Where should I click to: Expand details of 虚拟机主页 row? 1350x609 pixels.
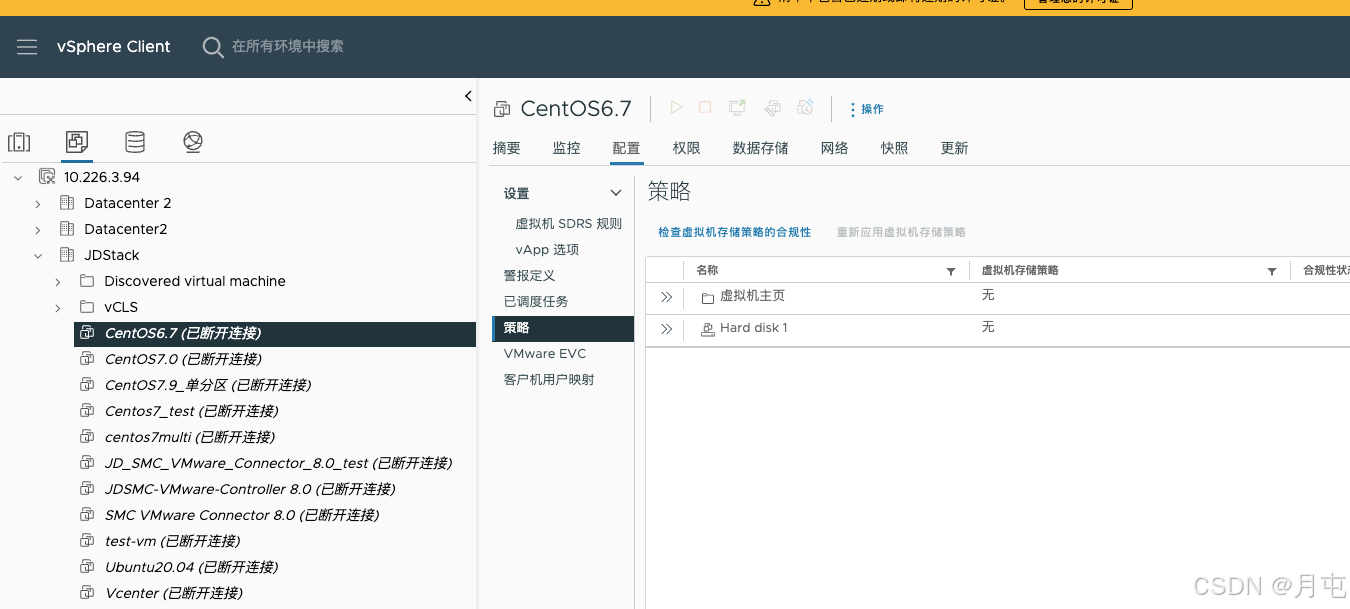coord(666,297)
